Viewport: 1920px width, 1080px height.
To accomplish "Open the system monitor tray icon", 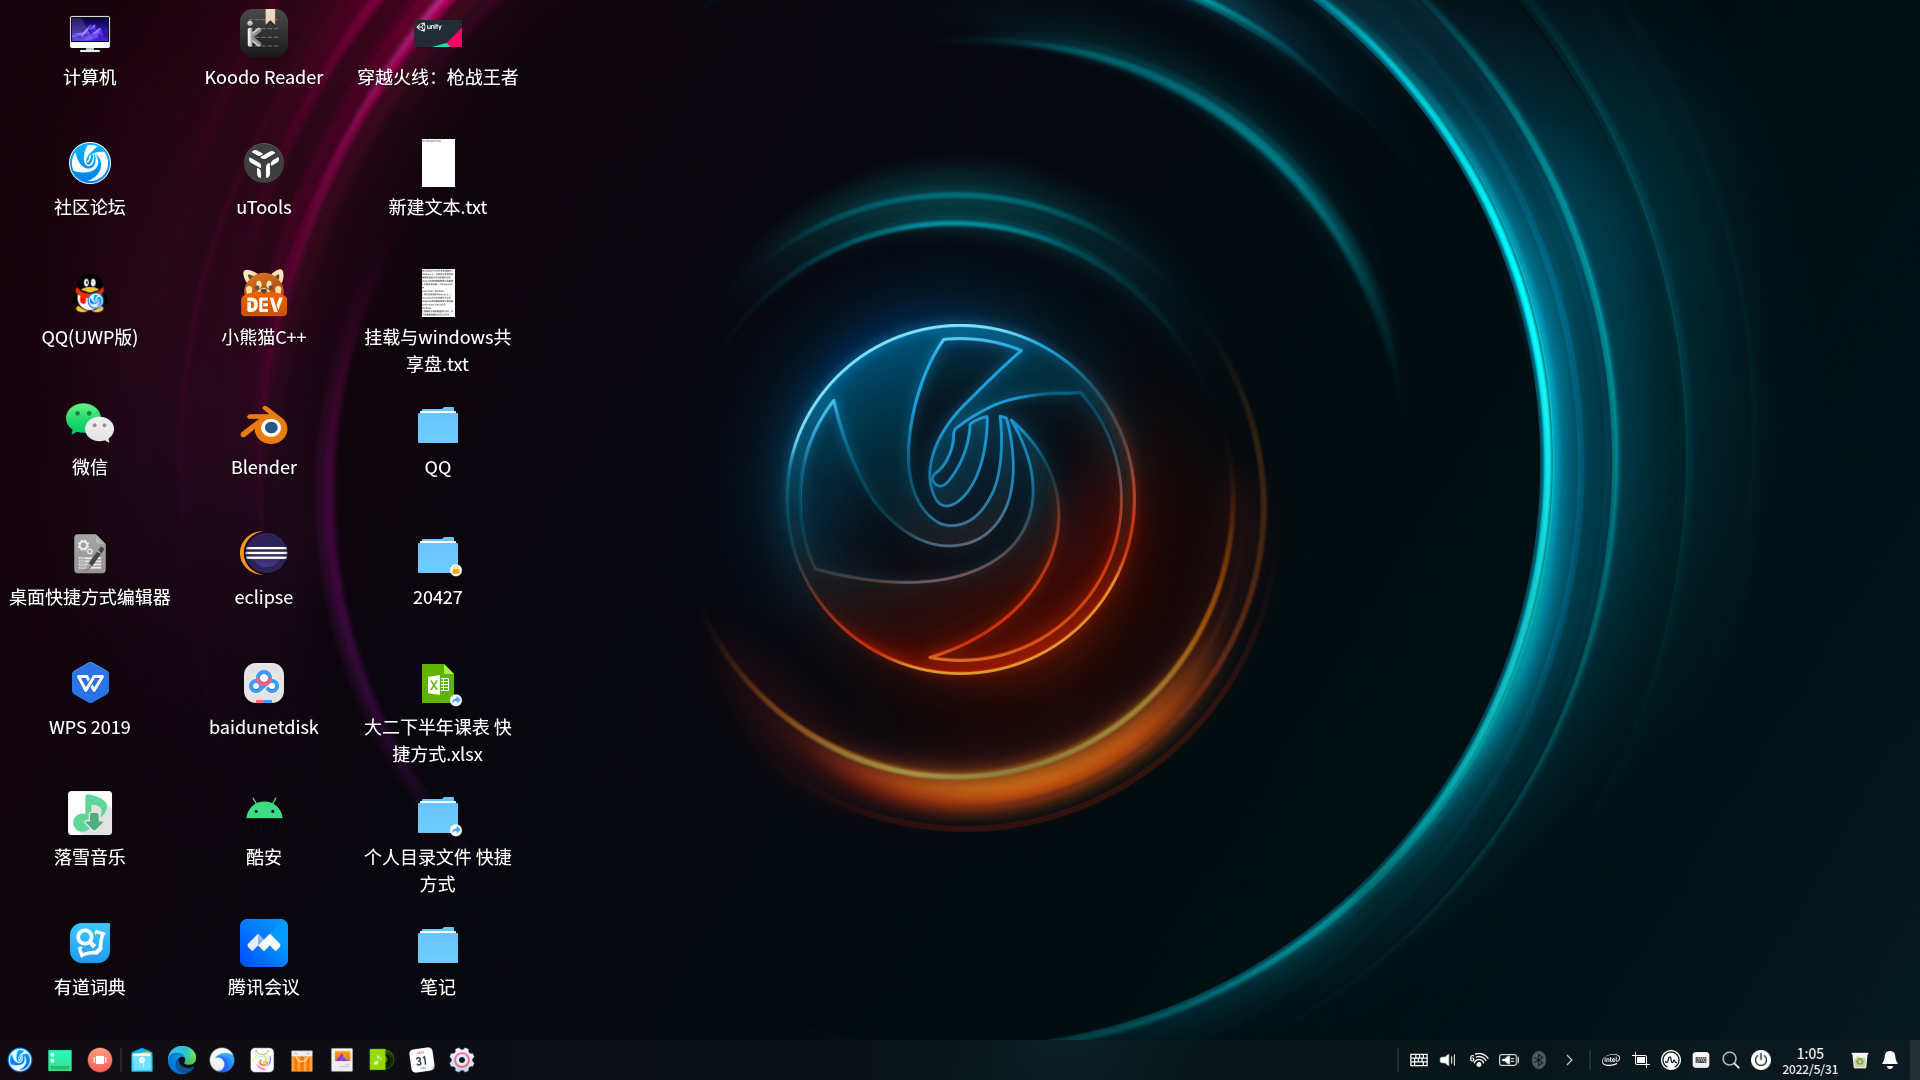I will pyautogui.click(x=1671, y=1060).
